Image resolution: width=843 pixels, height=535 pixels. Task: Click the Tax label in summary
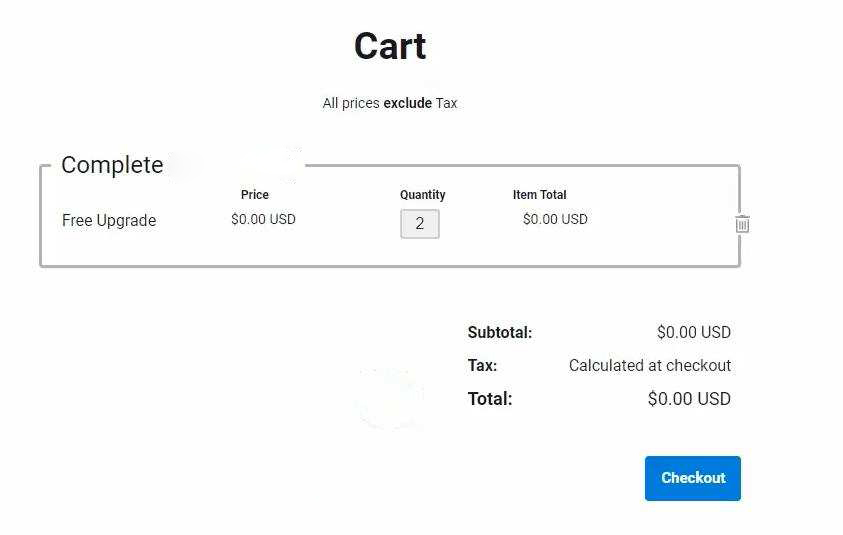point(482,366)
